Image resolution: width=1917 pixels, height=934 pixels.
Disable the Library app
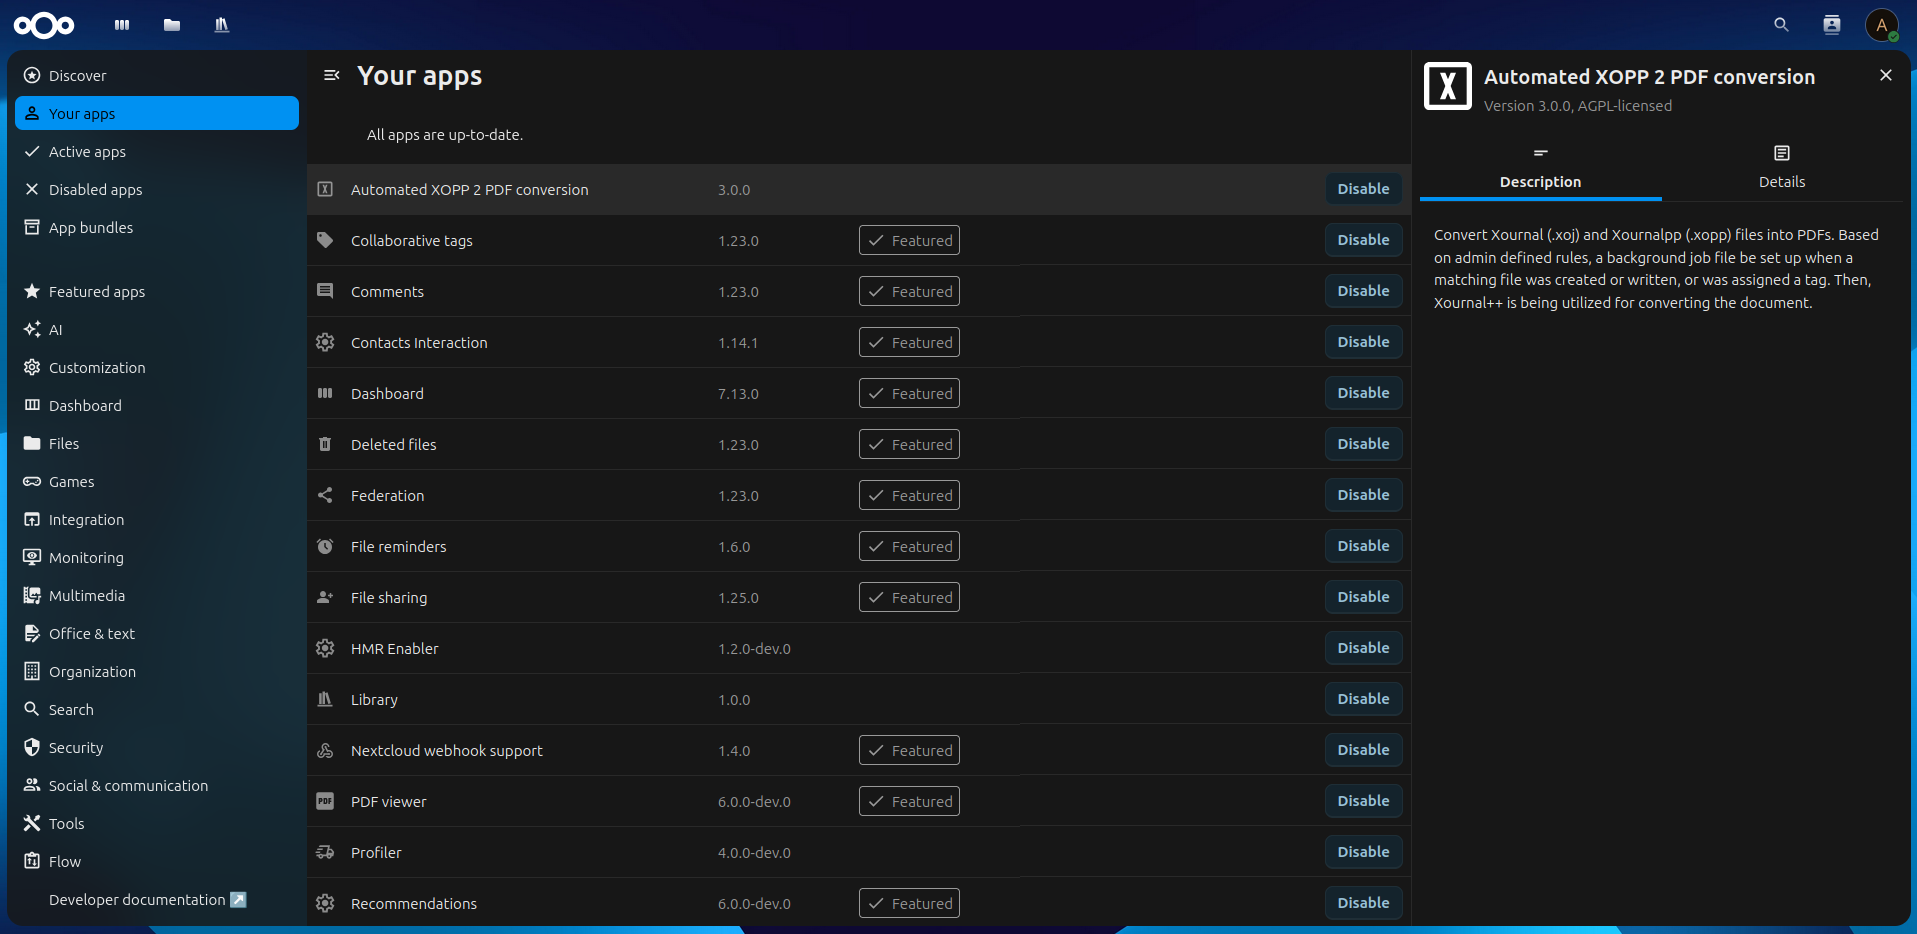pyautogui.click(x=1363, y=699)
